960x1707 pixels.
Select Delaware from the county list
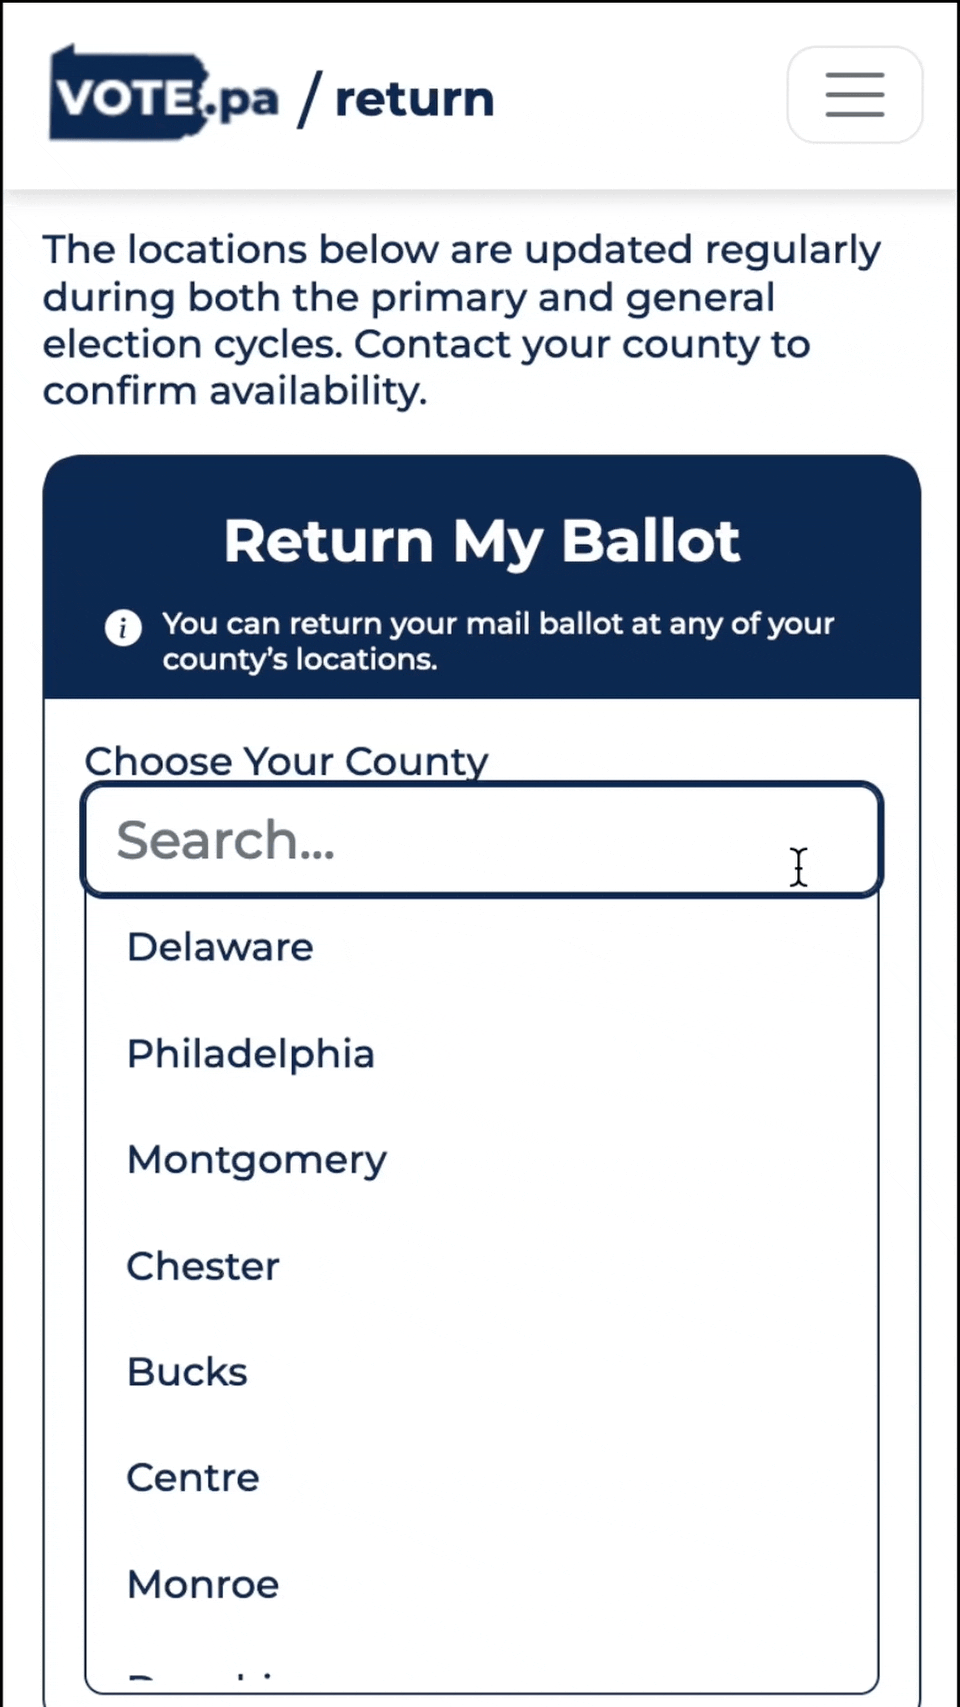tap(482, 947)
